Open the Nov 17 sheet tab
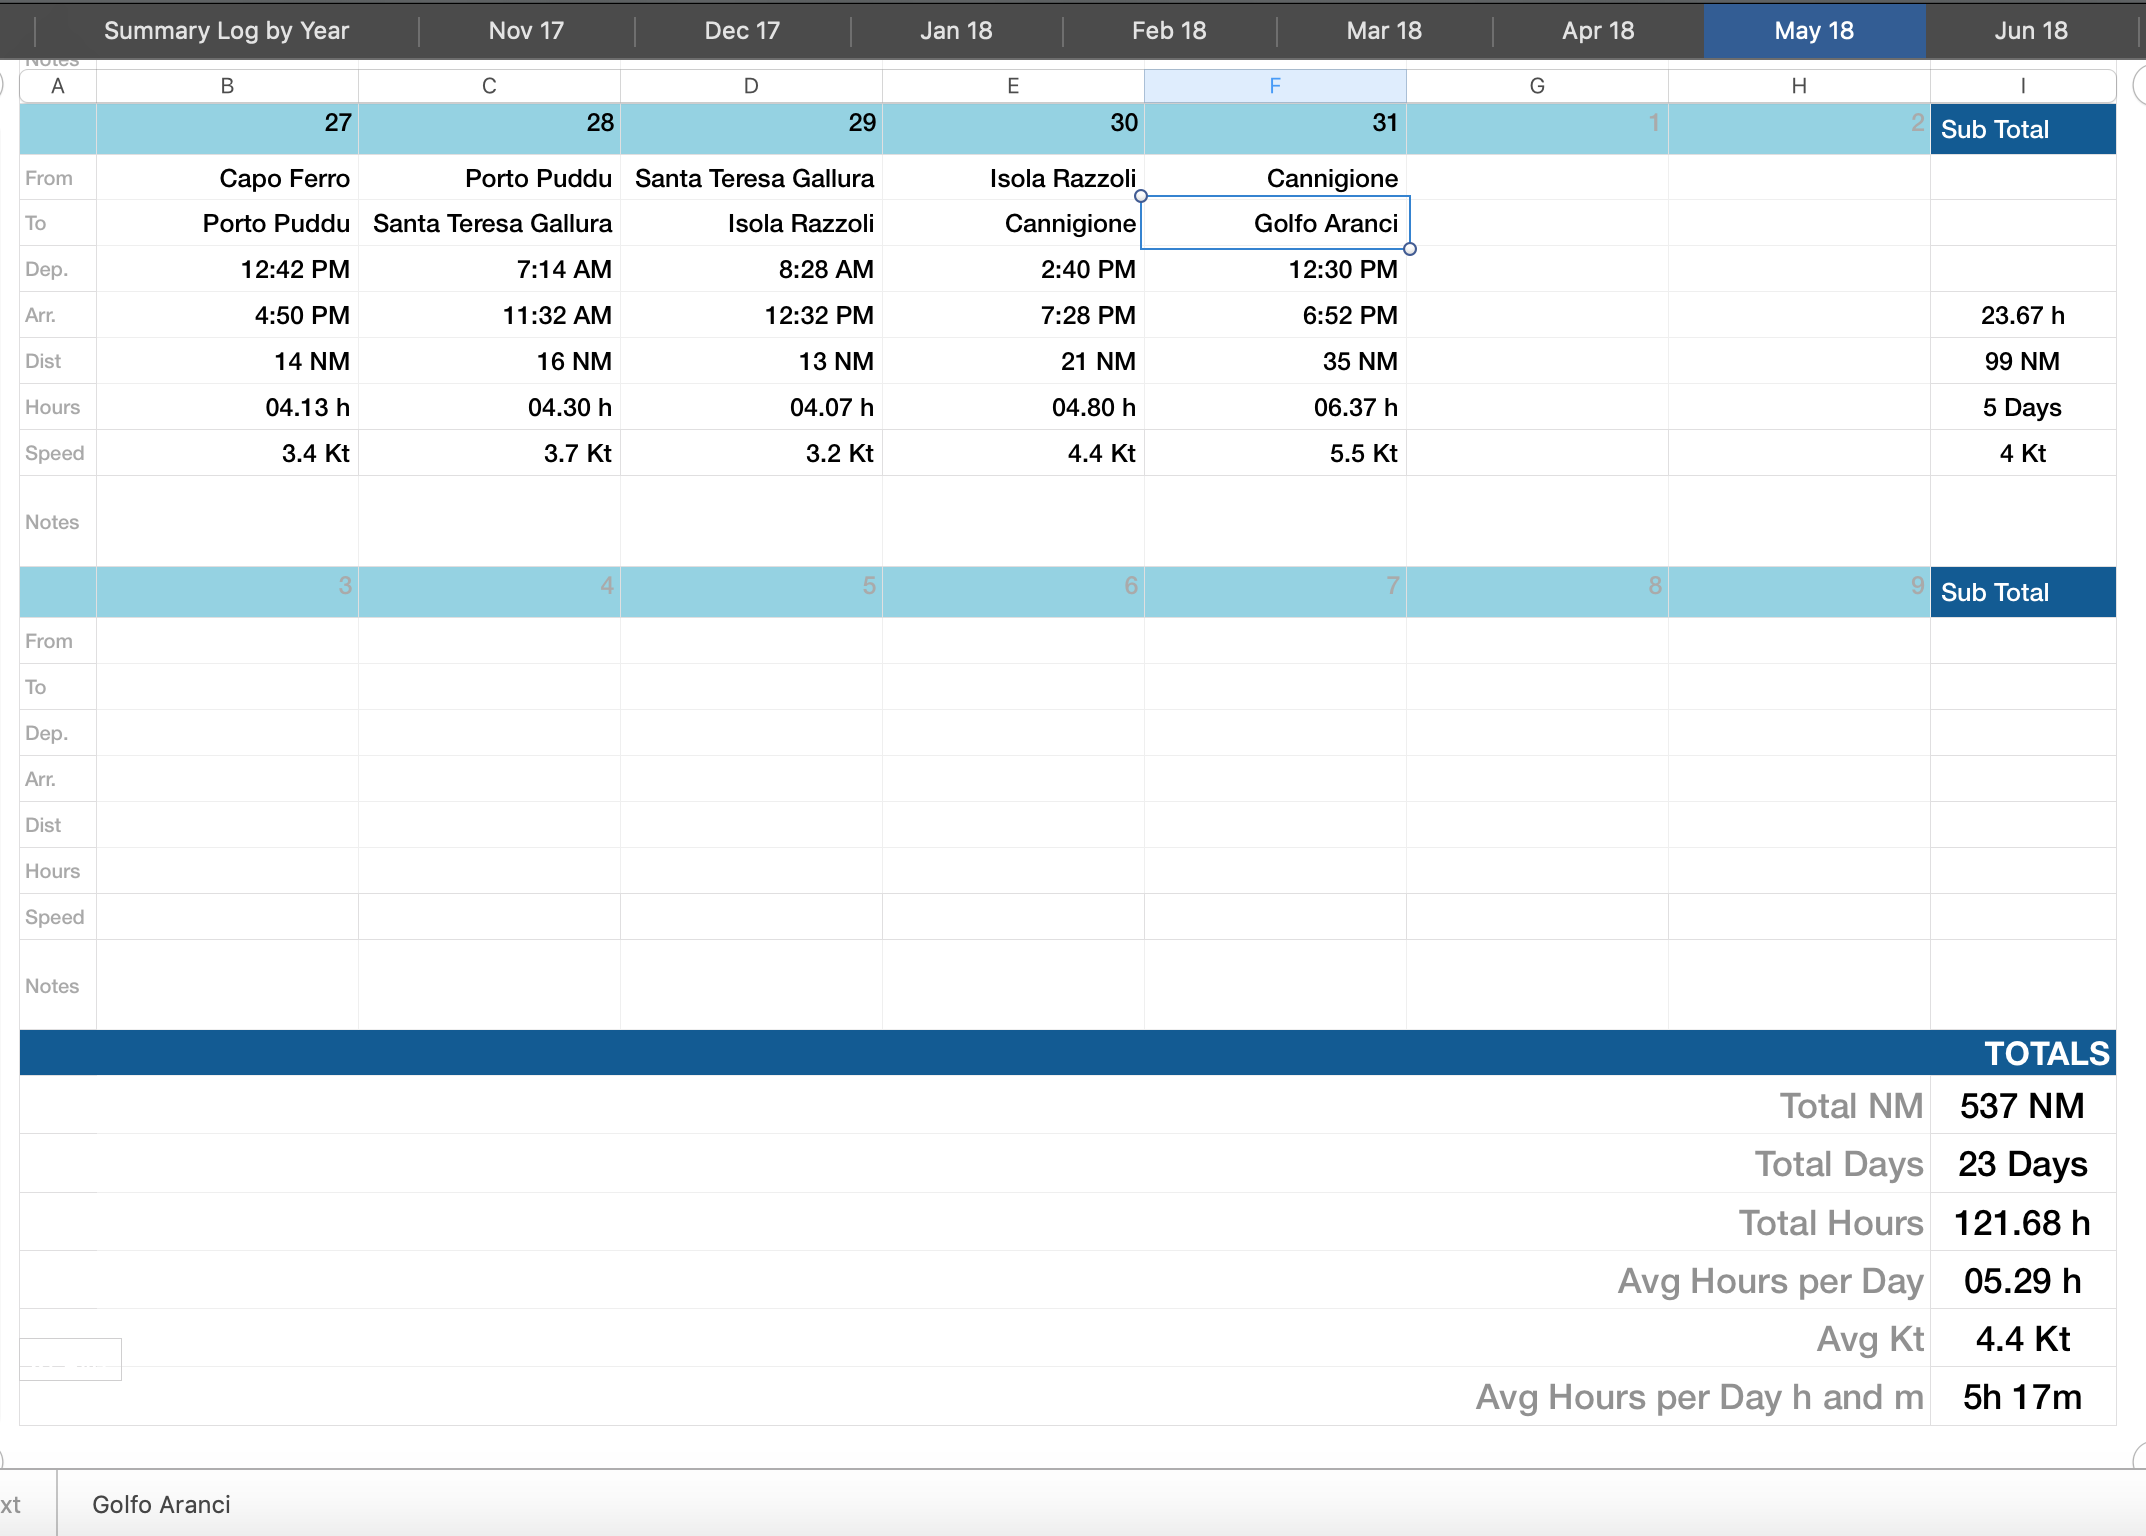This screenshot has height=1536, width=2146. point(526,30)
